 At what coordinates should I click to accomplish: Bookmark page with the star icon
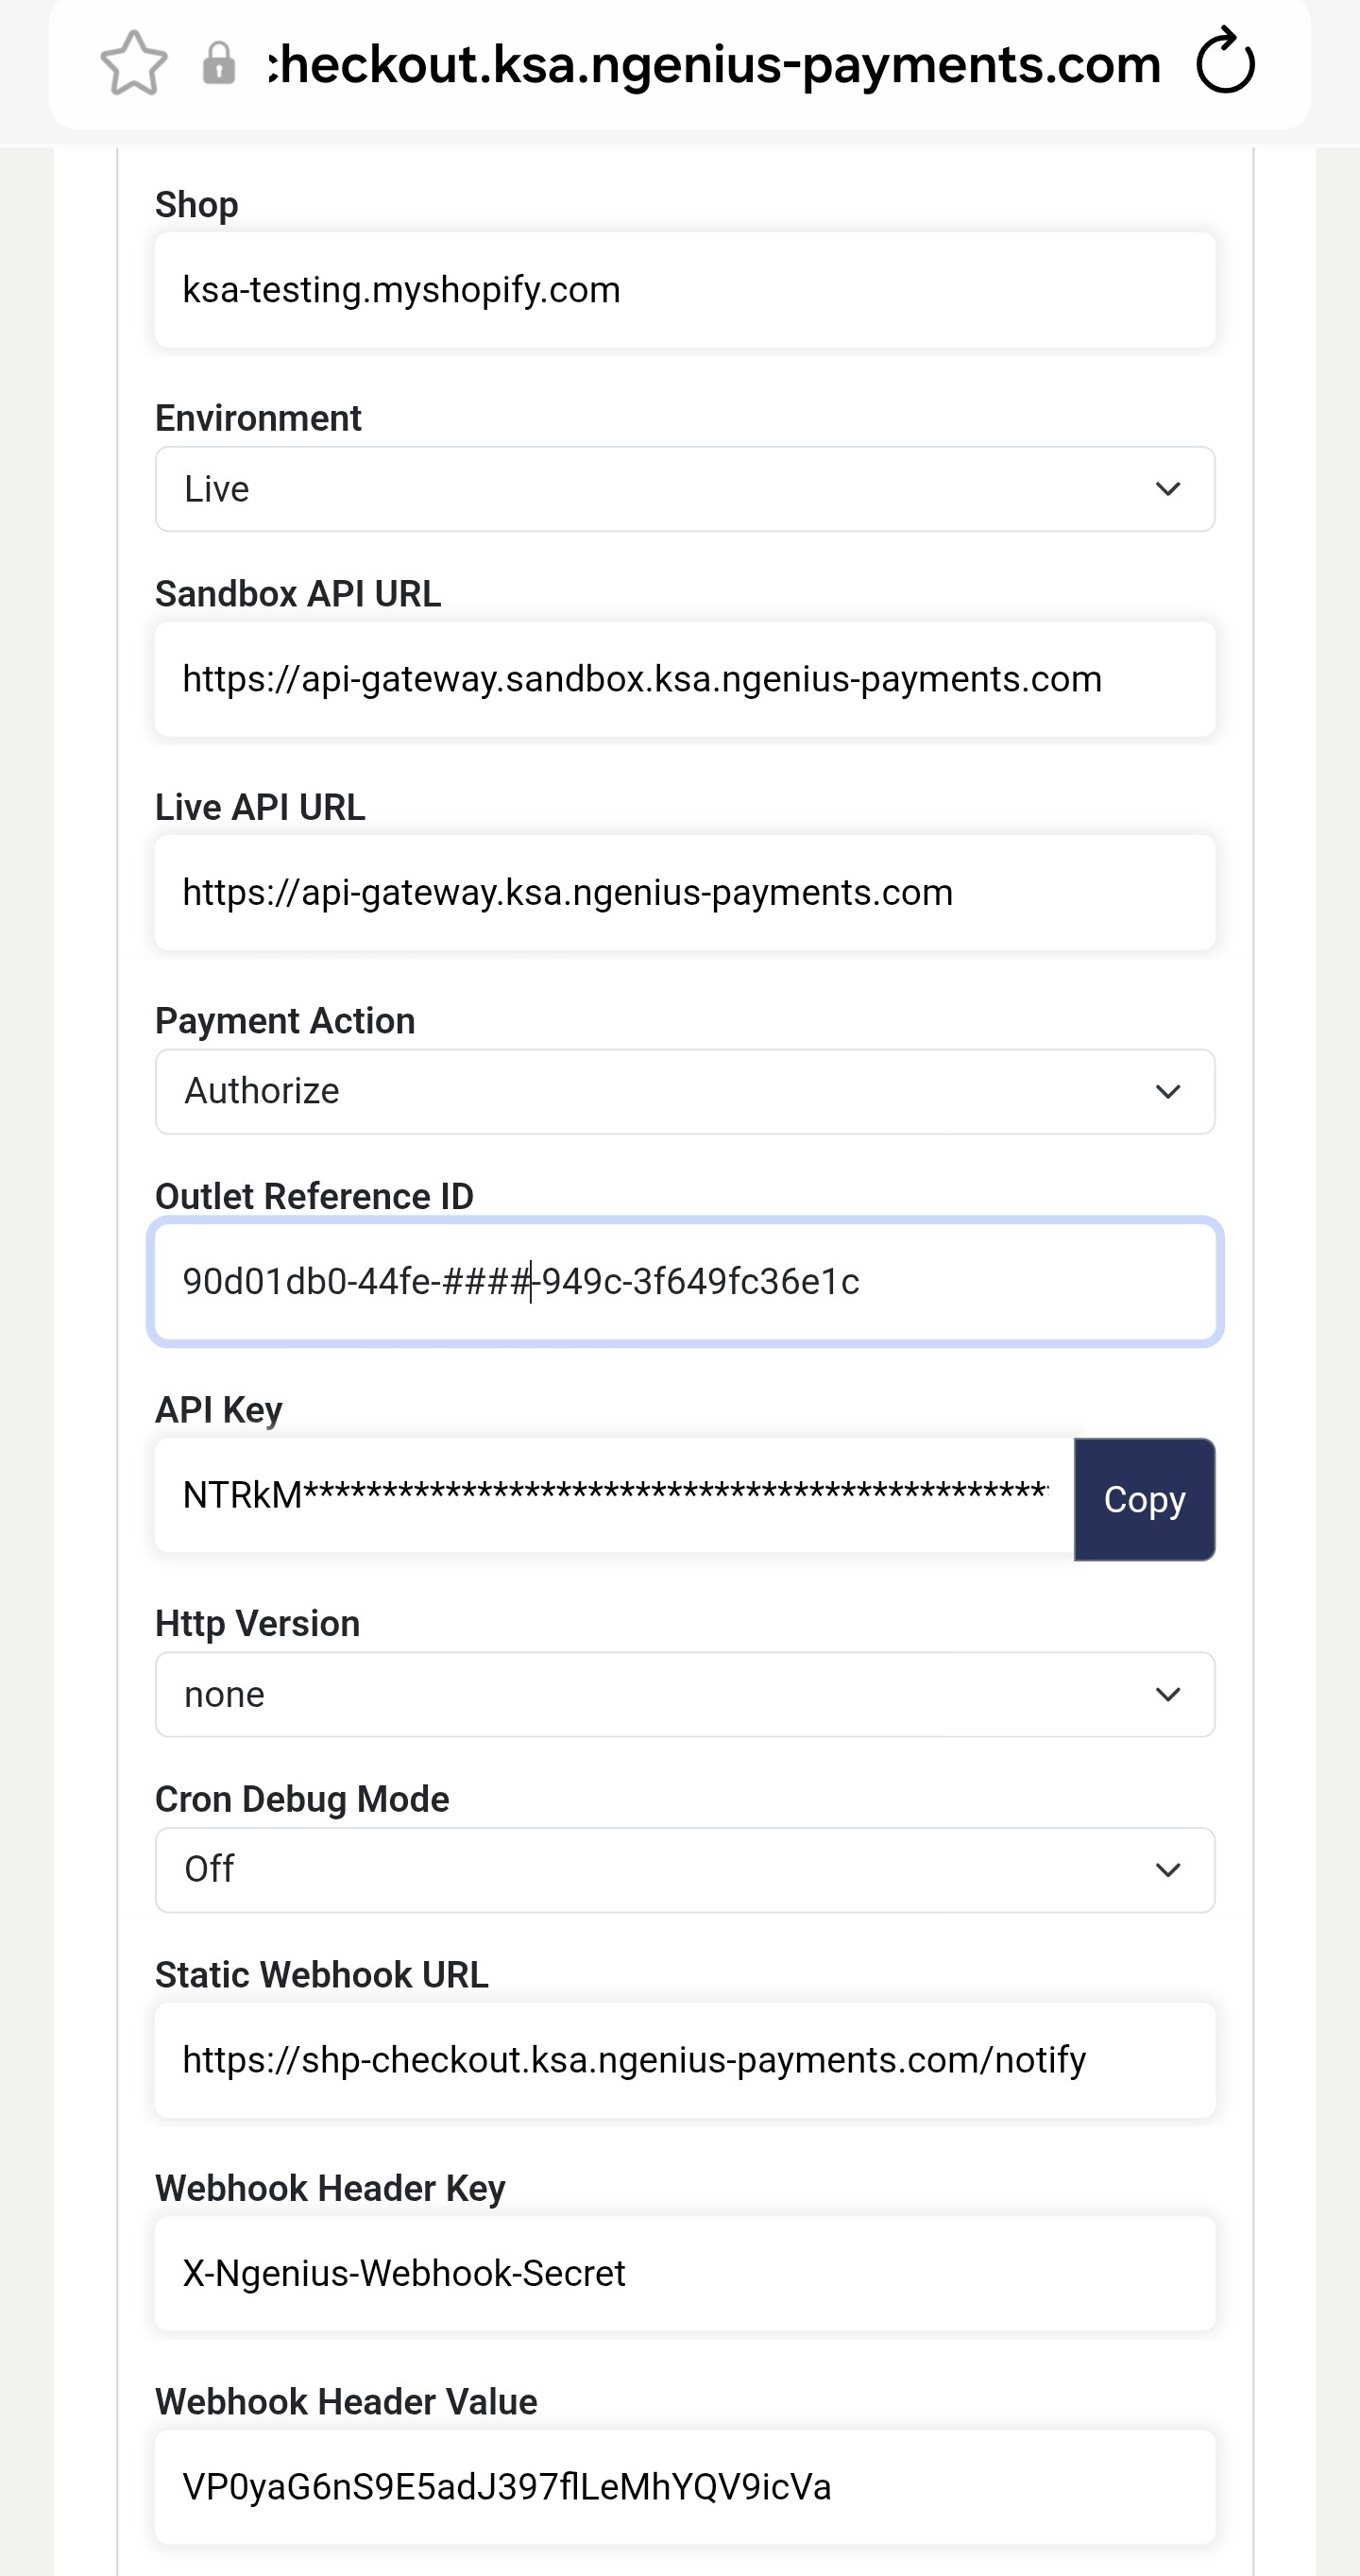(x=134, y=63)
